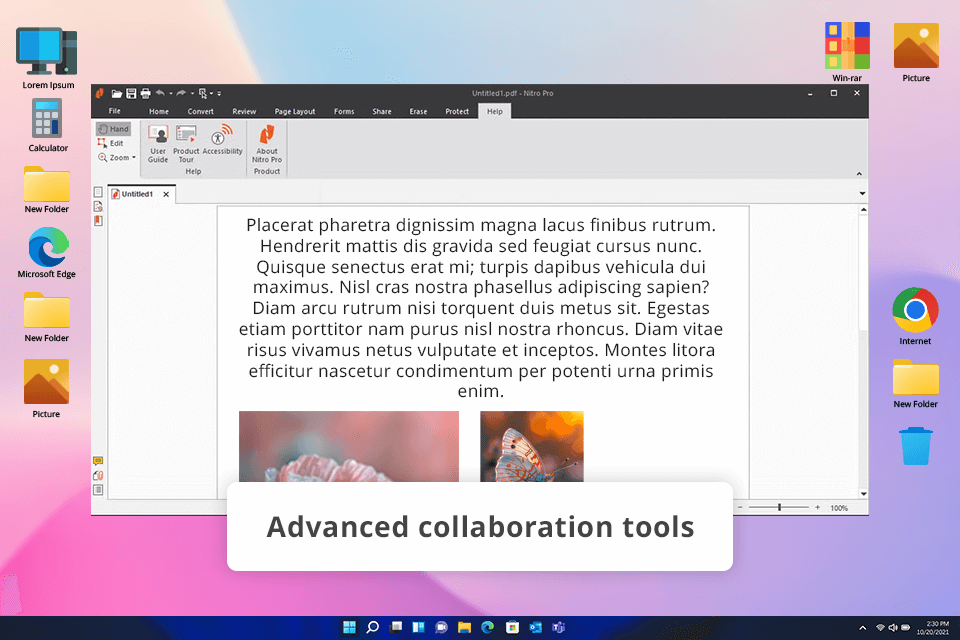This screenshot has height=640, width=960.
Task: Click the Windows Start button on taskbar
Action: click(x=349, y=627)
